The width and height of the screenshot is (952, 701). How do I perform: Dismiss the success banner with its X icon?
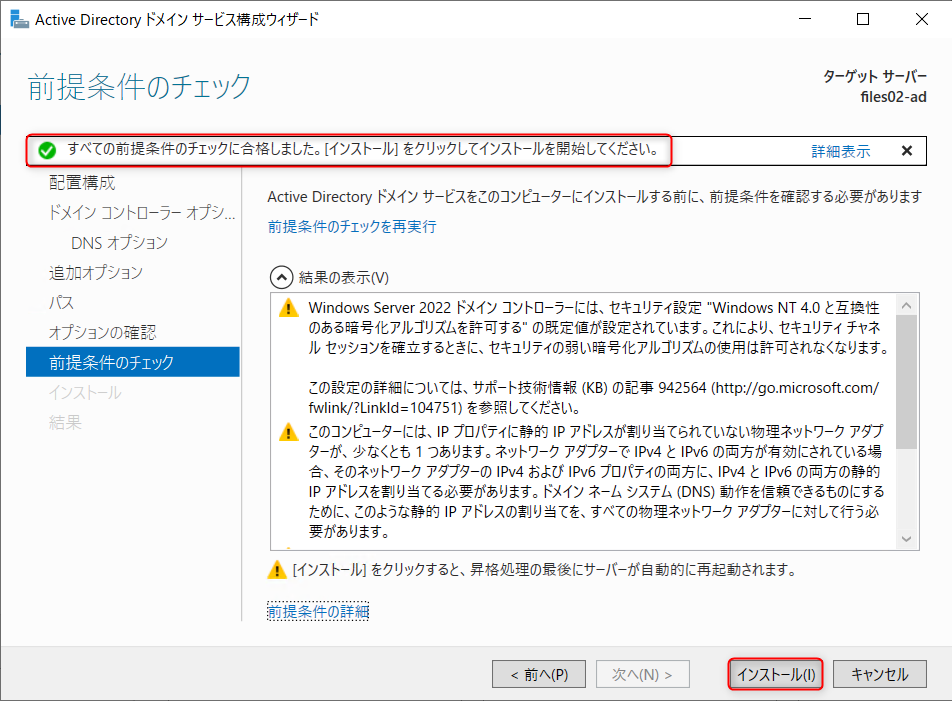click(906, 150)
